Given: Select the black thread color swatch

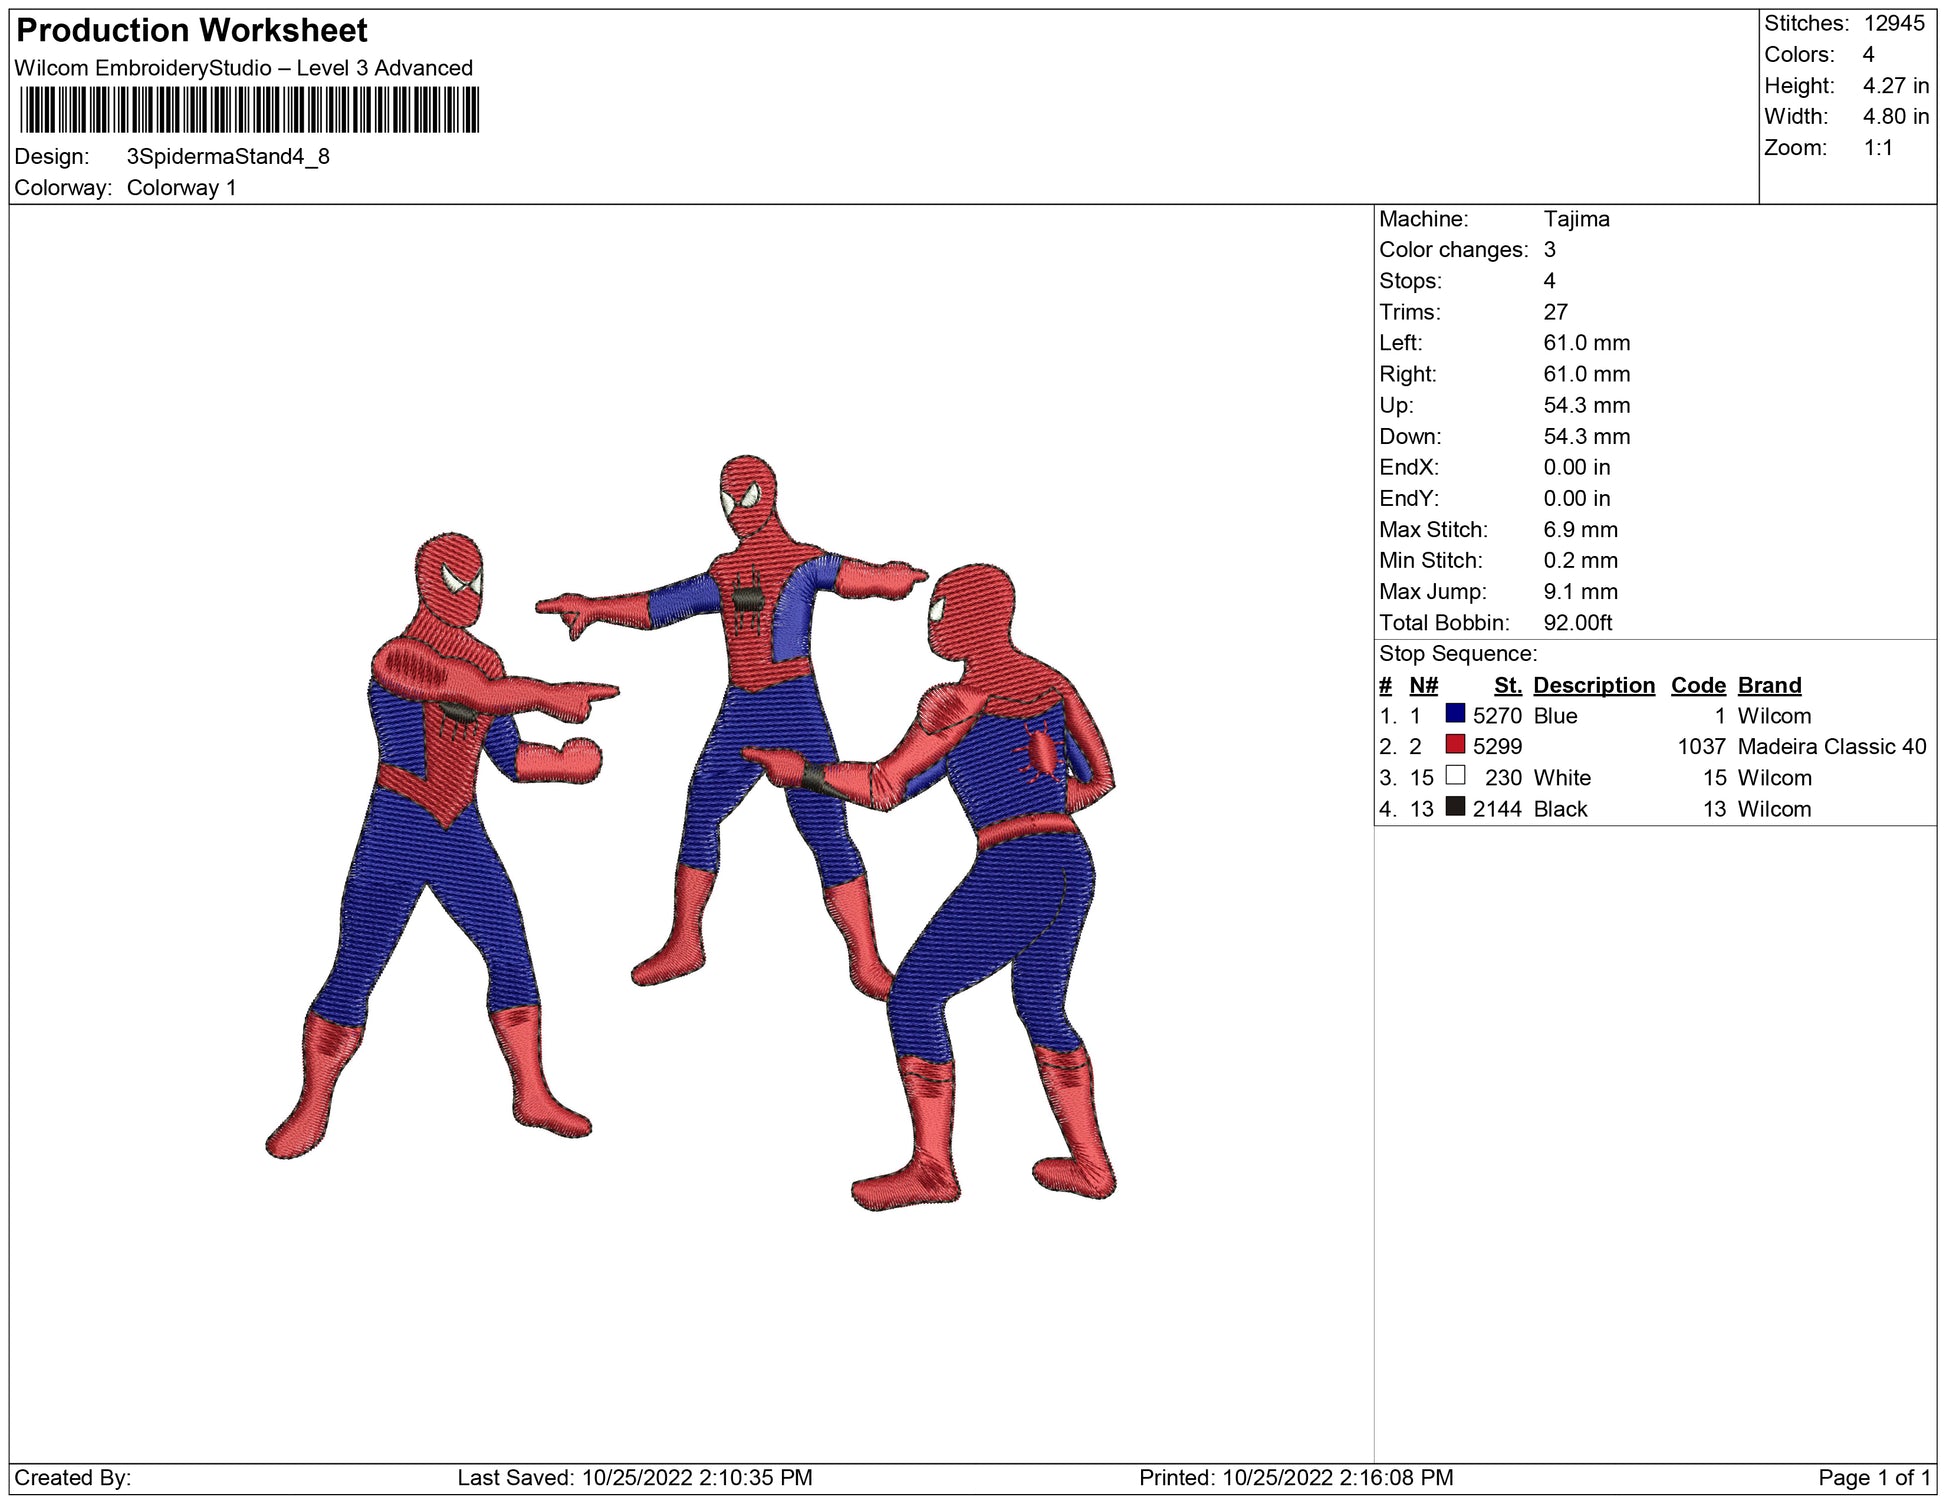Looking at the screenshot, I should (x=1455, y=807).
